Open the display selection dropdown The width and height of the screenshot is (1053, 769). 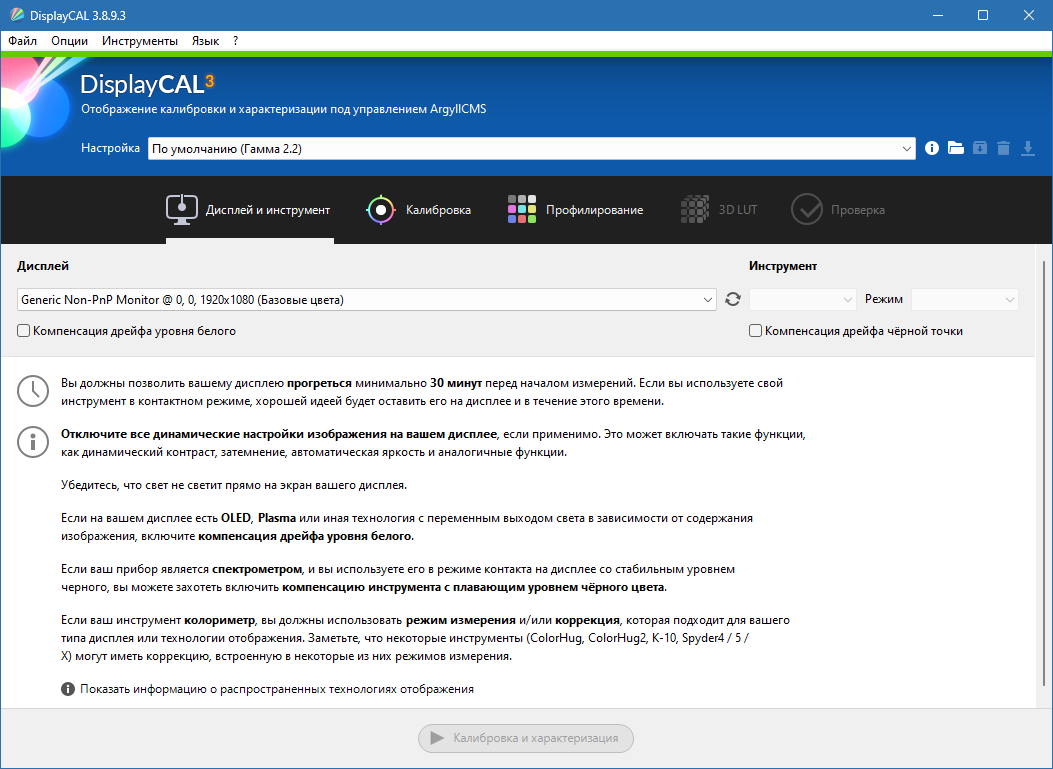tap(707, 298)
